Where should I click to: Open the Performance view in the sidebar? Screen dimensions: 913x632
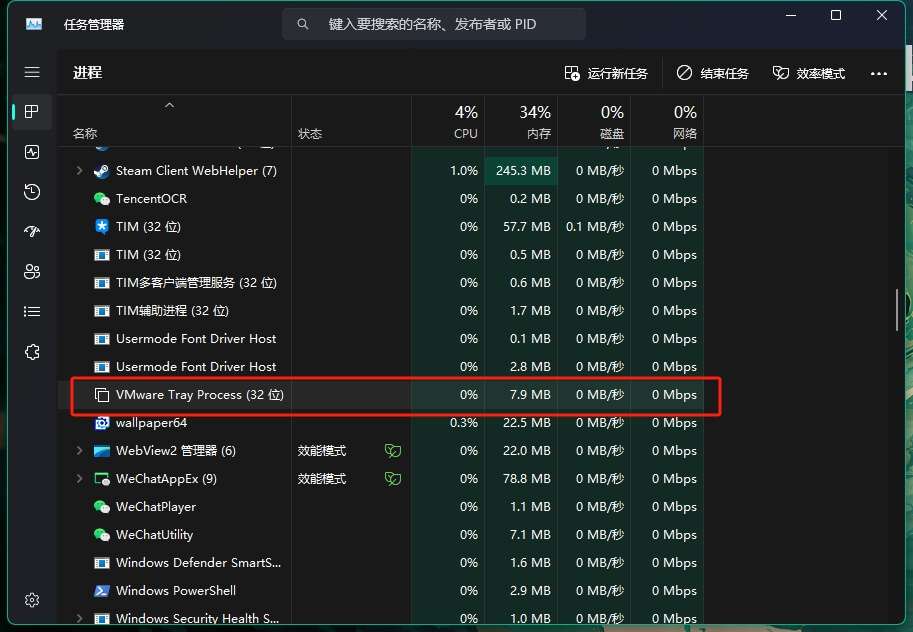[x=31, y=152]
